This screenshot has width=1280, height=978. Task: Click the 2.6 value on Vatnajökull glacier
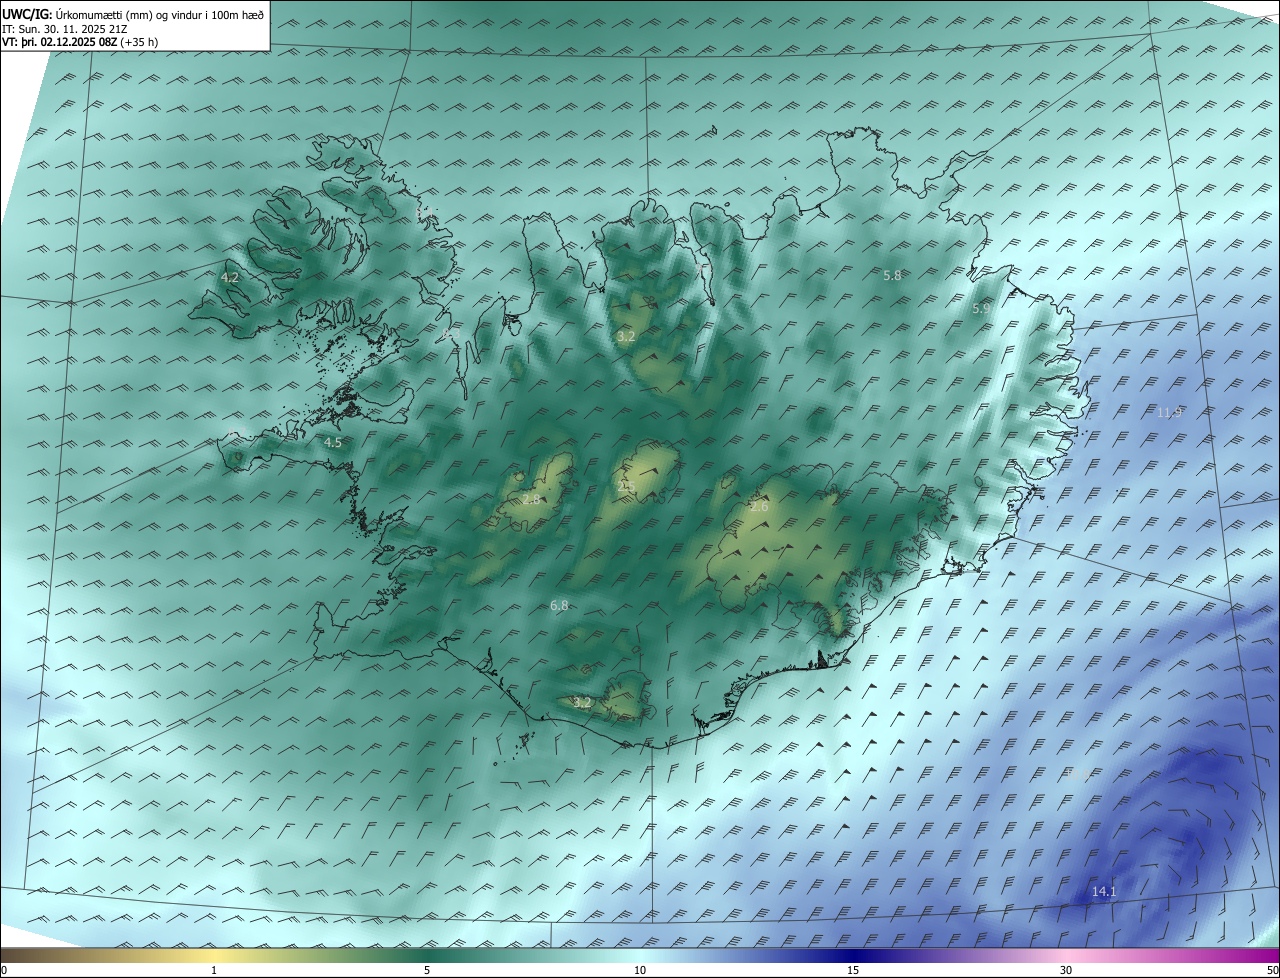coord(759,507)
